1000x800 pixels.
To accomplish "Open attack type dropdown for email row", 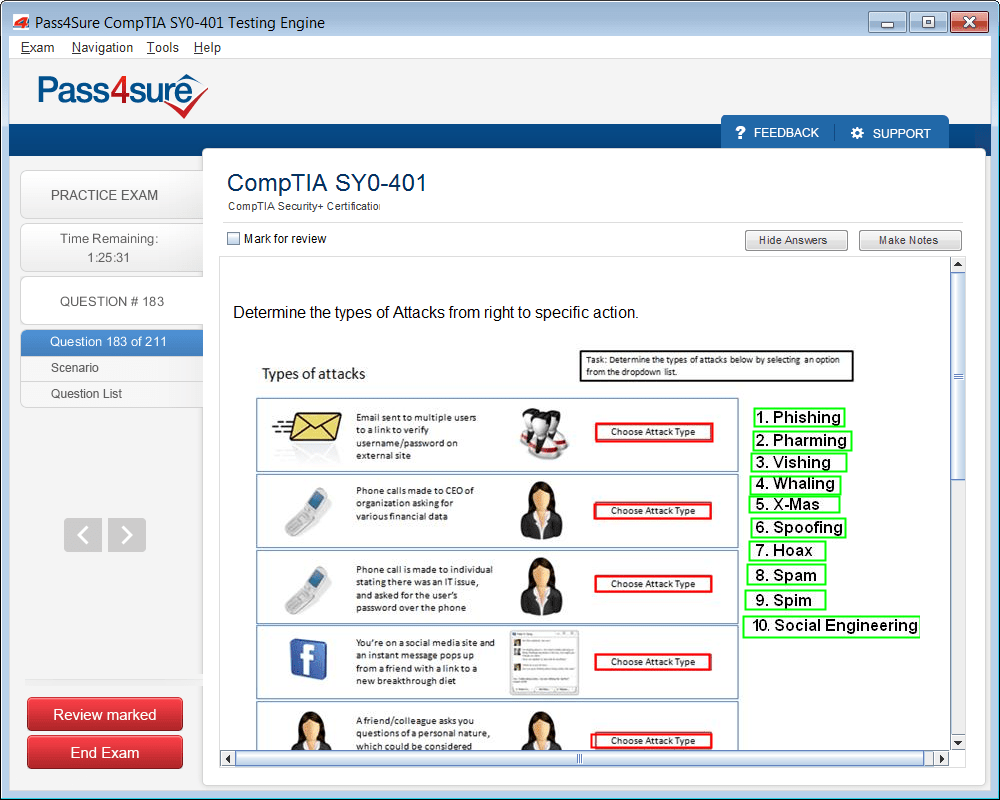I will coord(653,432).
